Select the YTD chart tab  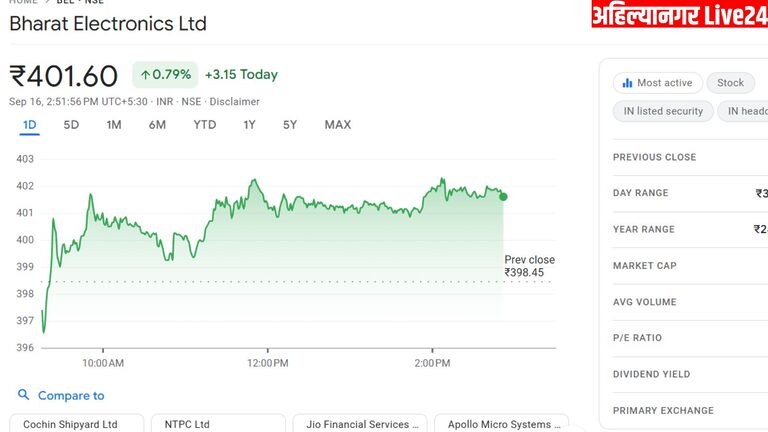pyautogui.click(x=204, y=125)
